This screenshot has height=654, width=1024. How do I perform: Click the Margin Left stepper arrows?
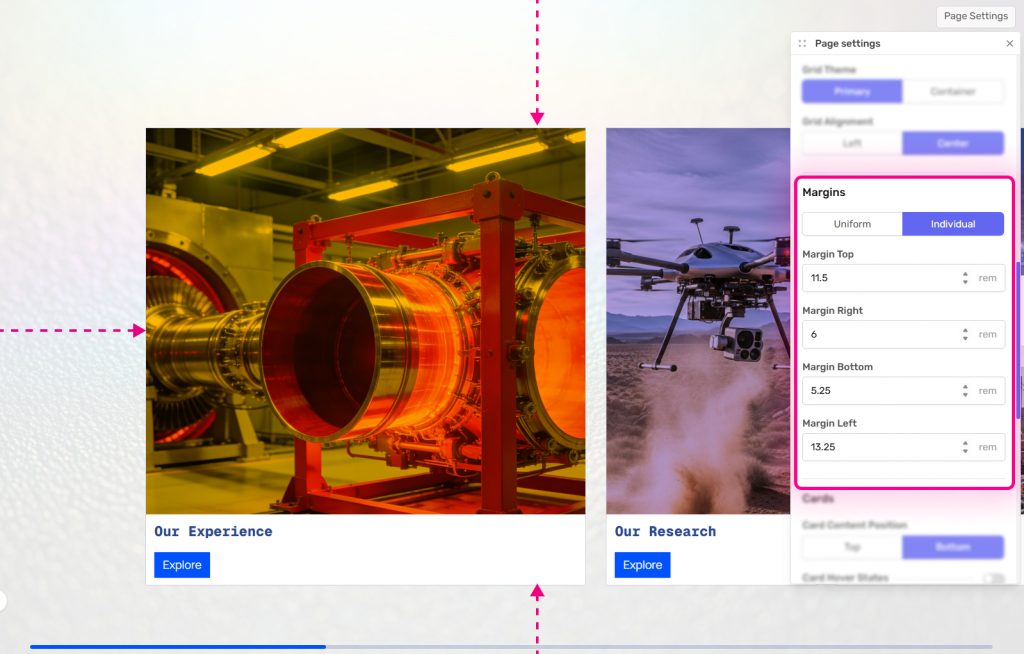coord(965,447)
